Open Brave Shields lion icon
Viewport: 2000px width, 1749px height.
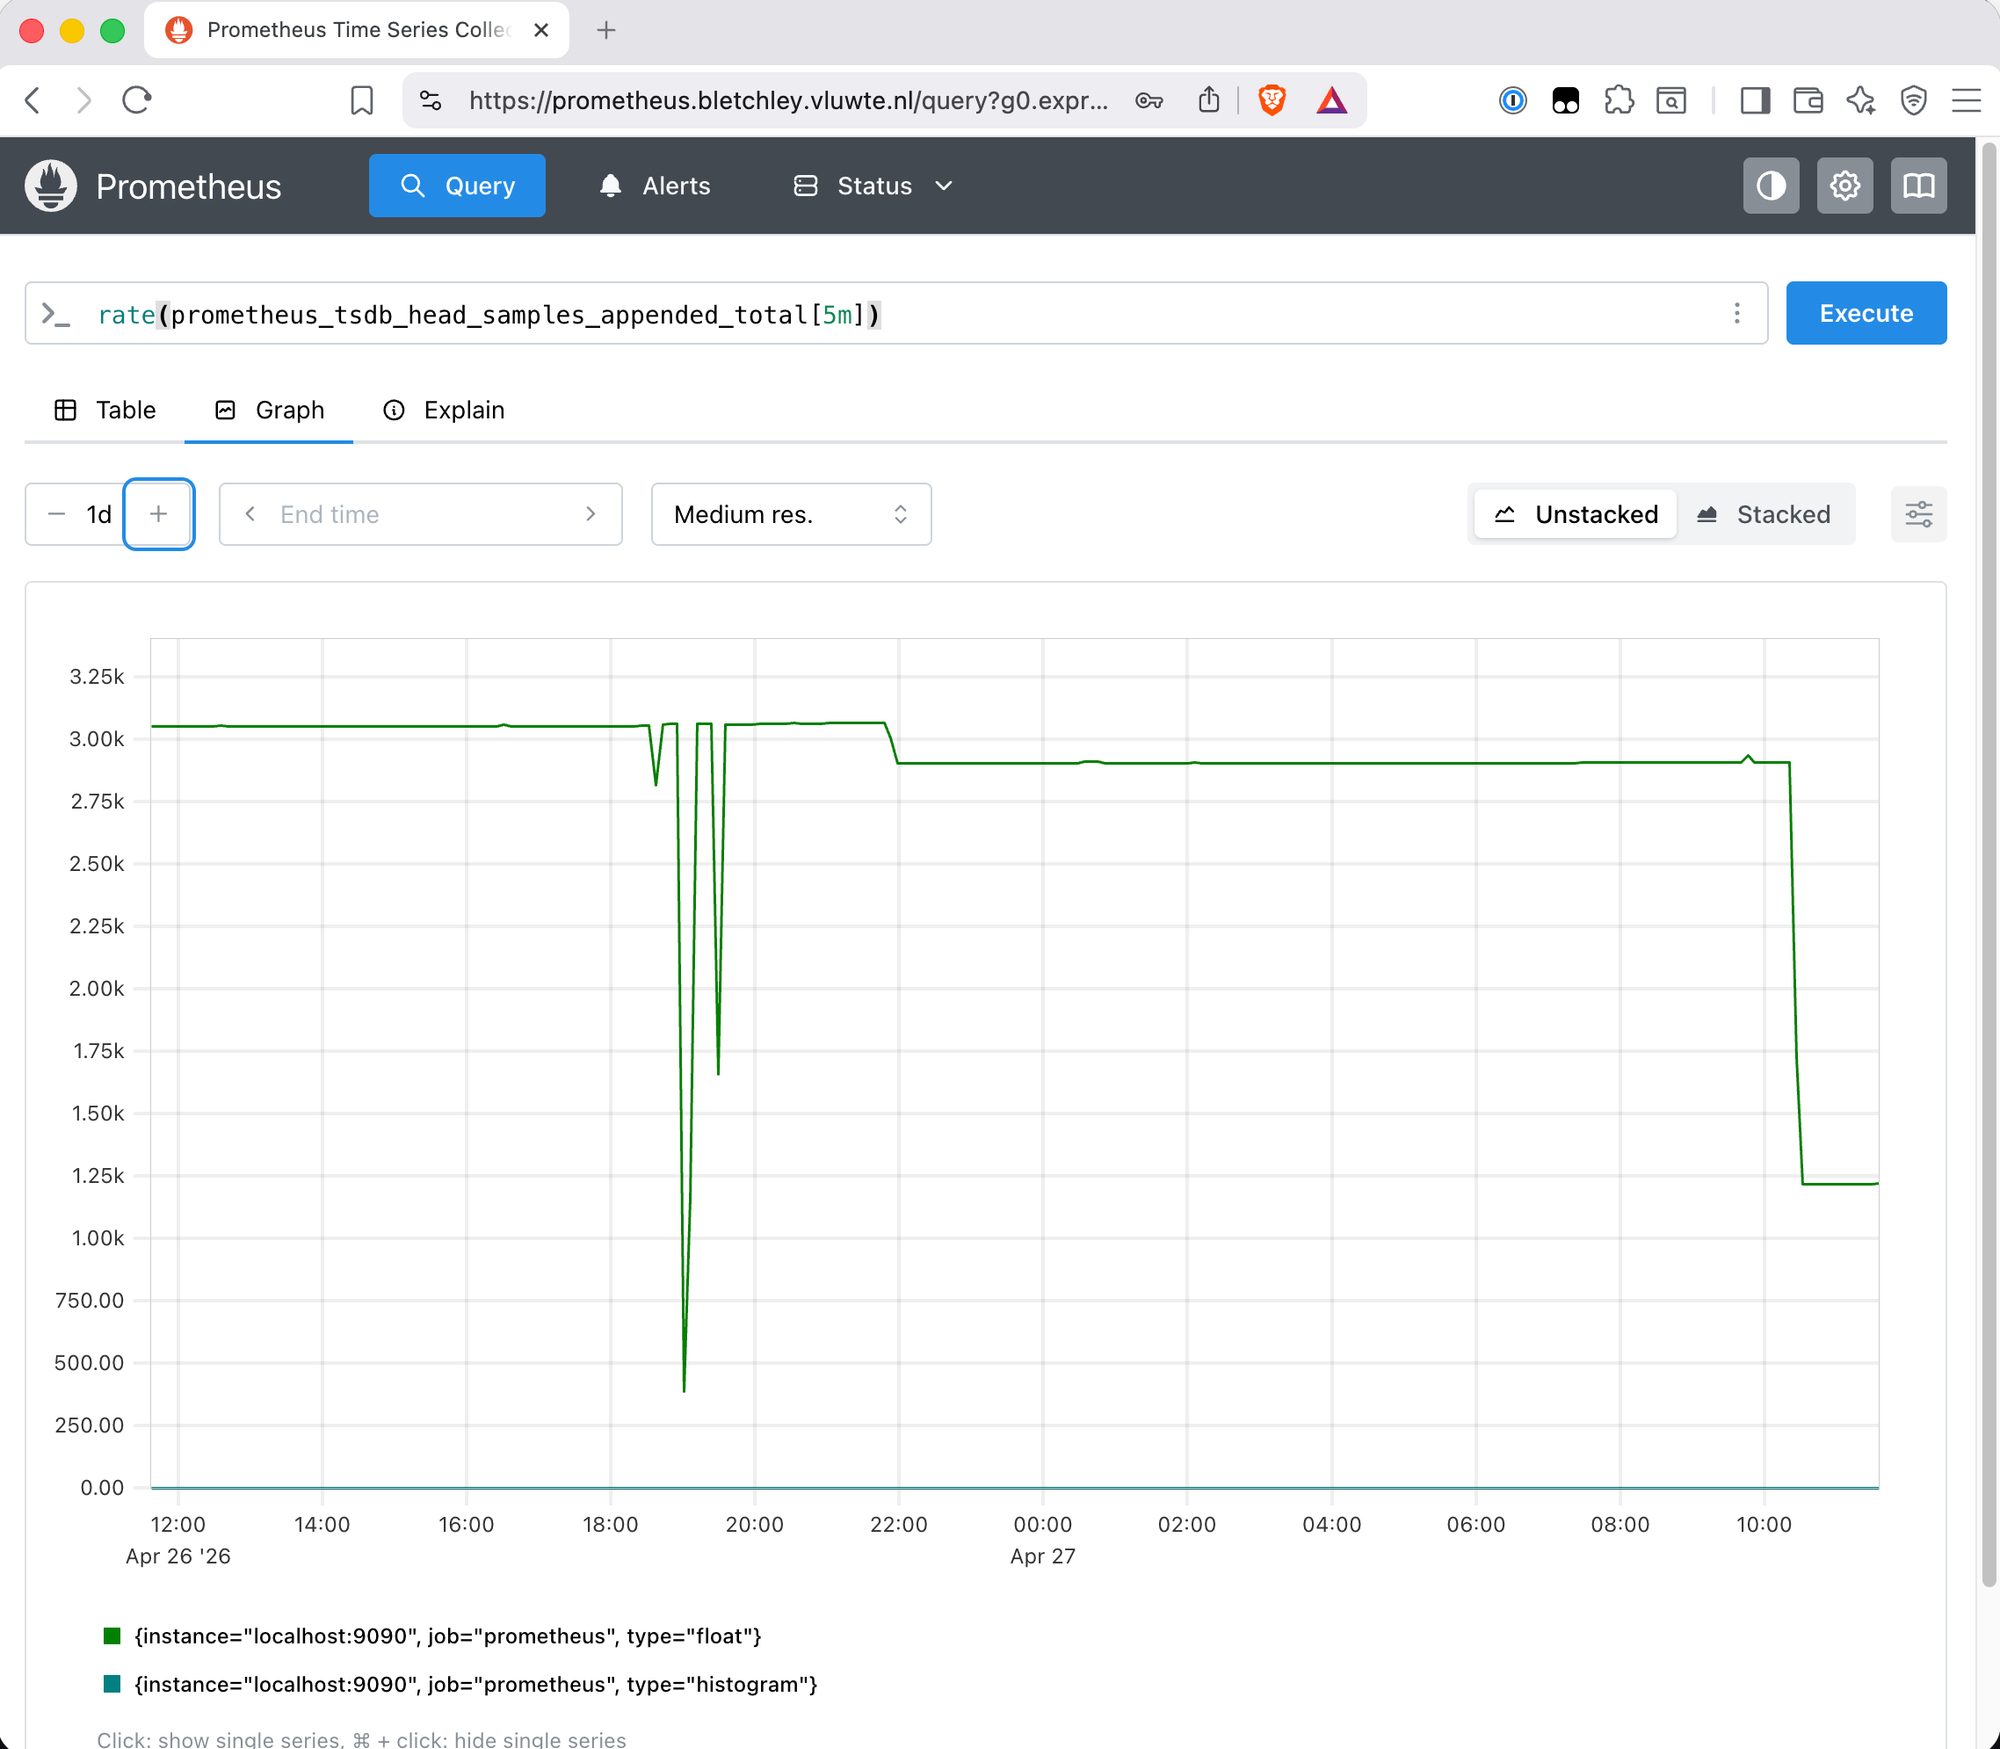(x=1272, y=100)
